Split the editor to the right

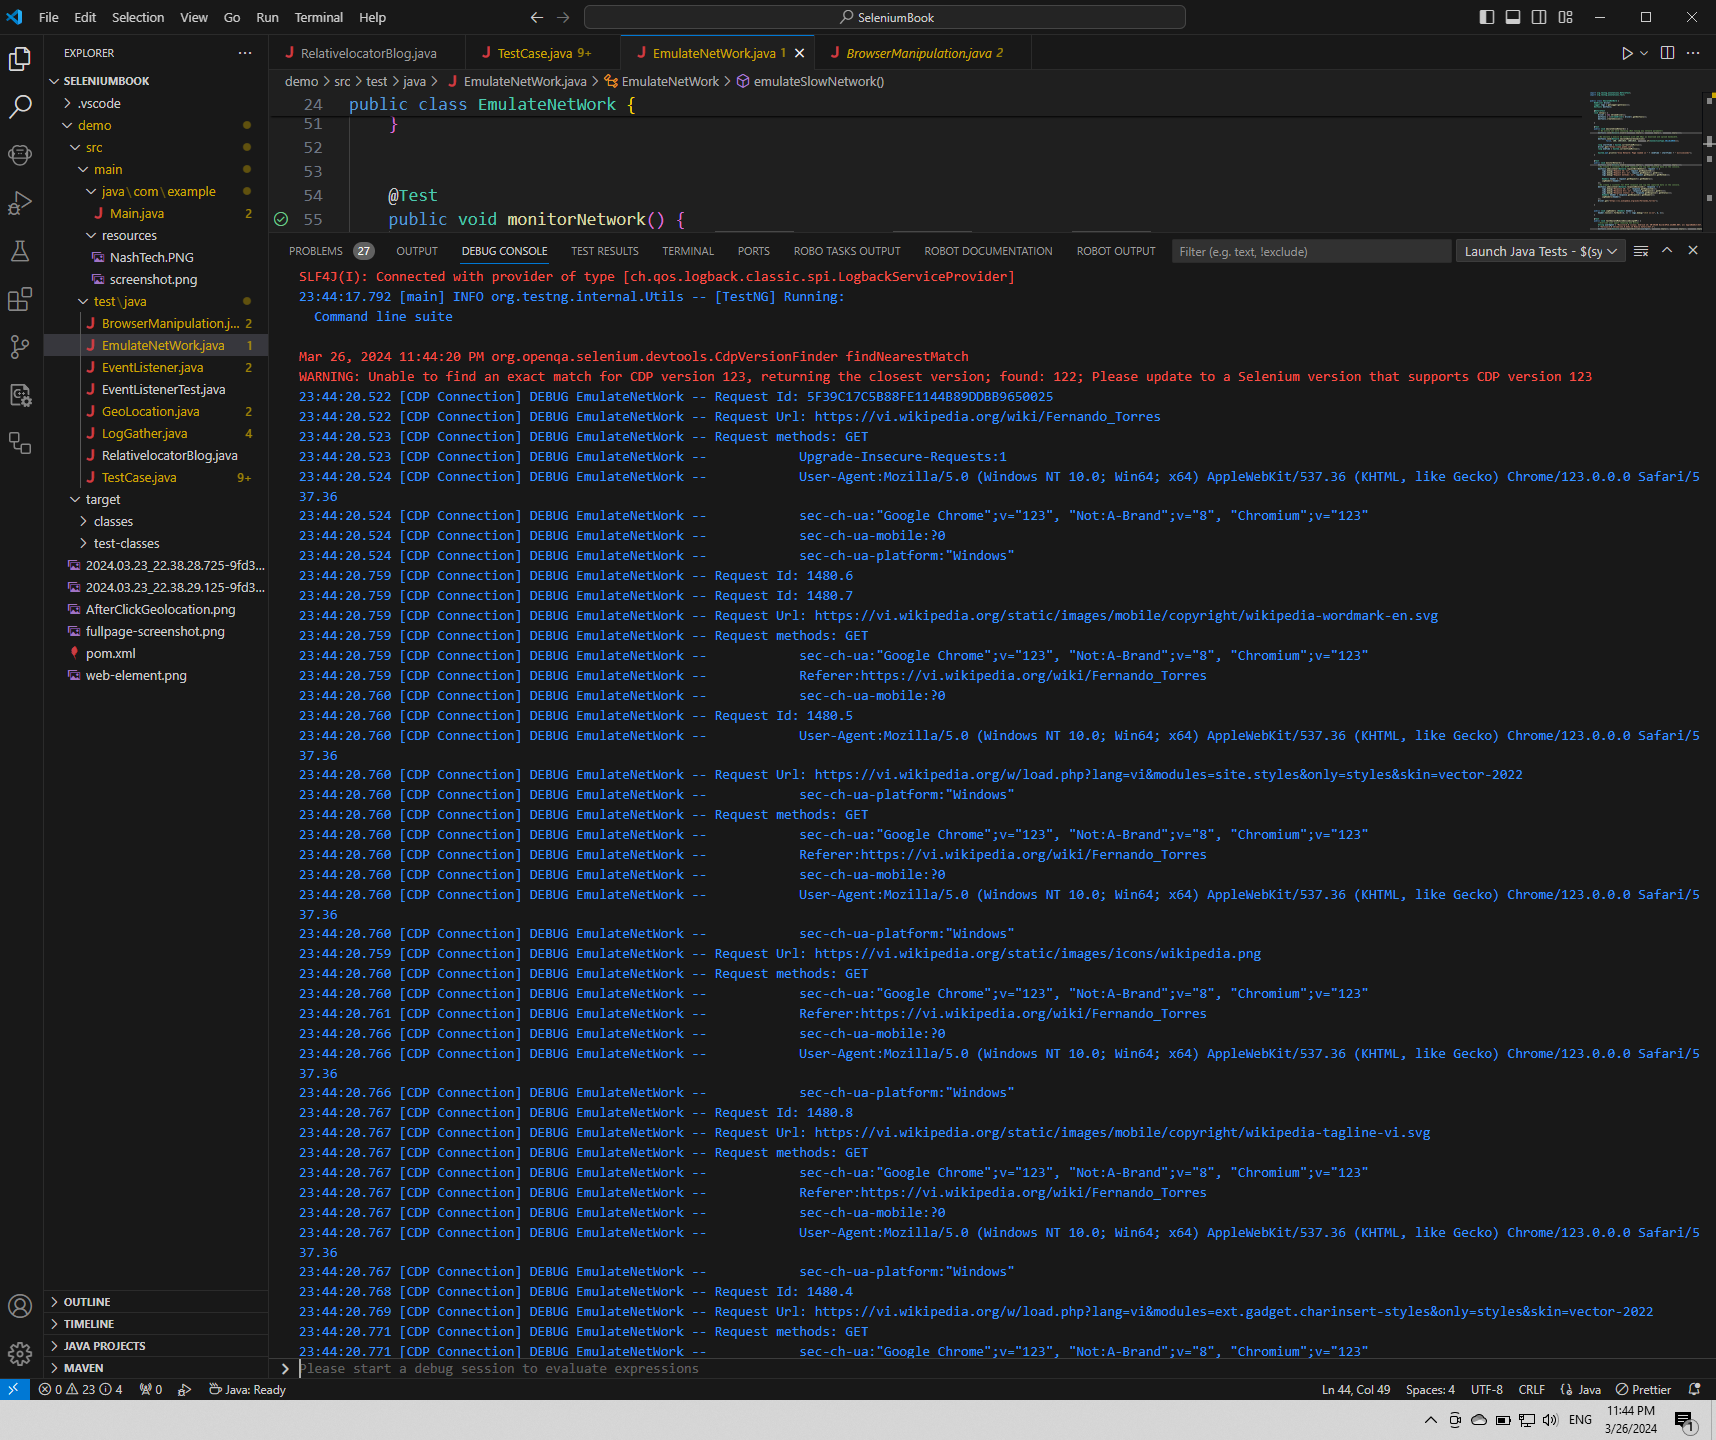point(1667,53)
